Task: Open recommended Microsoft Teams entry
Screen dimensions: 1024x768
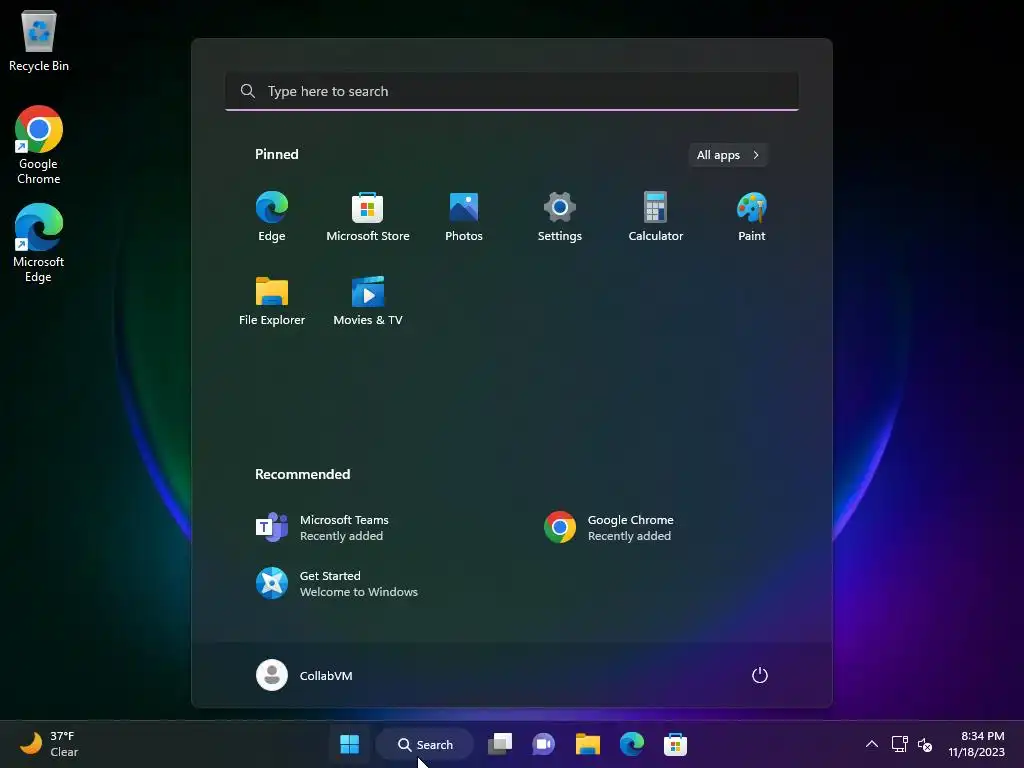Action: tap(322, 528)
